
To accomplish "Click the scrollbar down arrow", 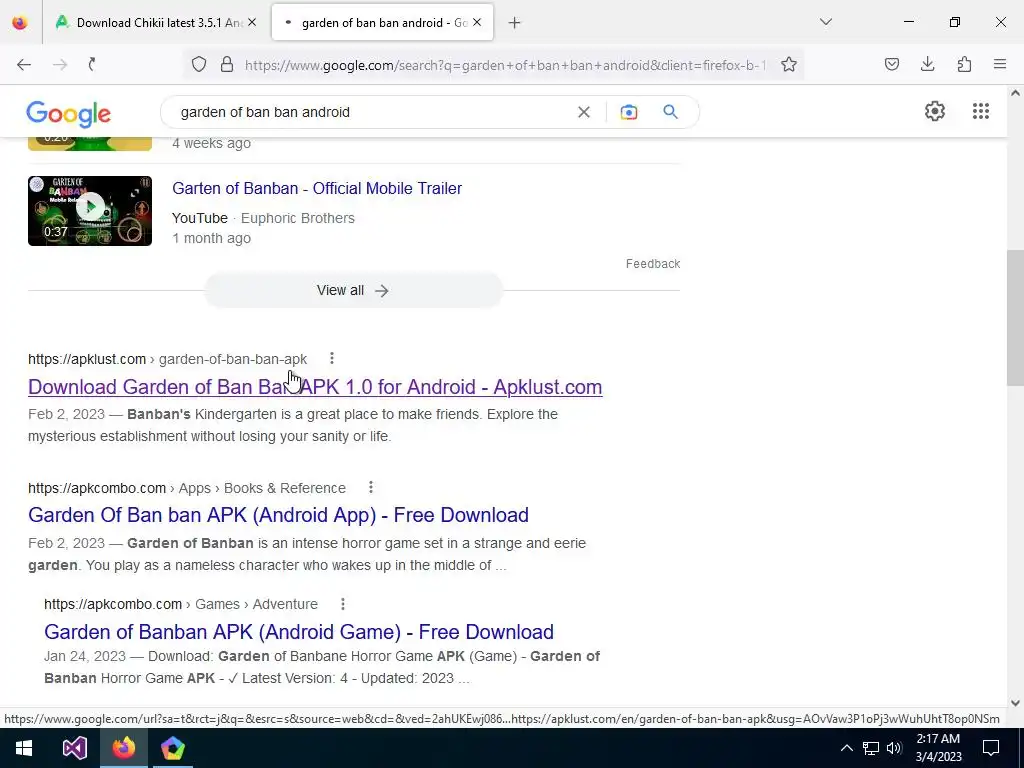I will tap(1015, 703).
